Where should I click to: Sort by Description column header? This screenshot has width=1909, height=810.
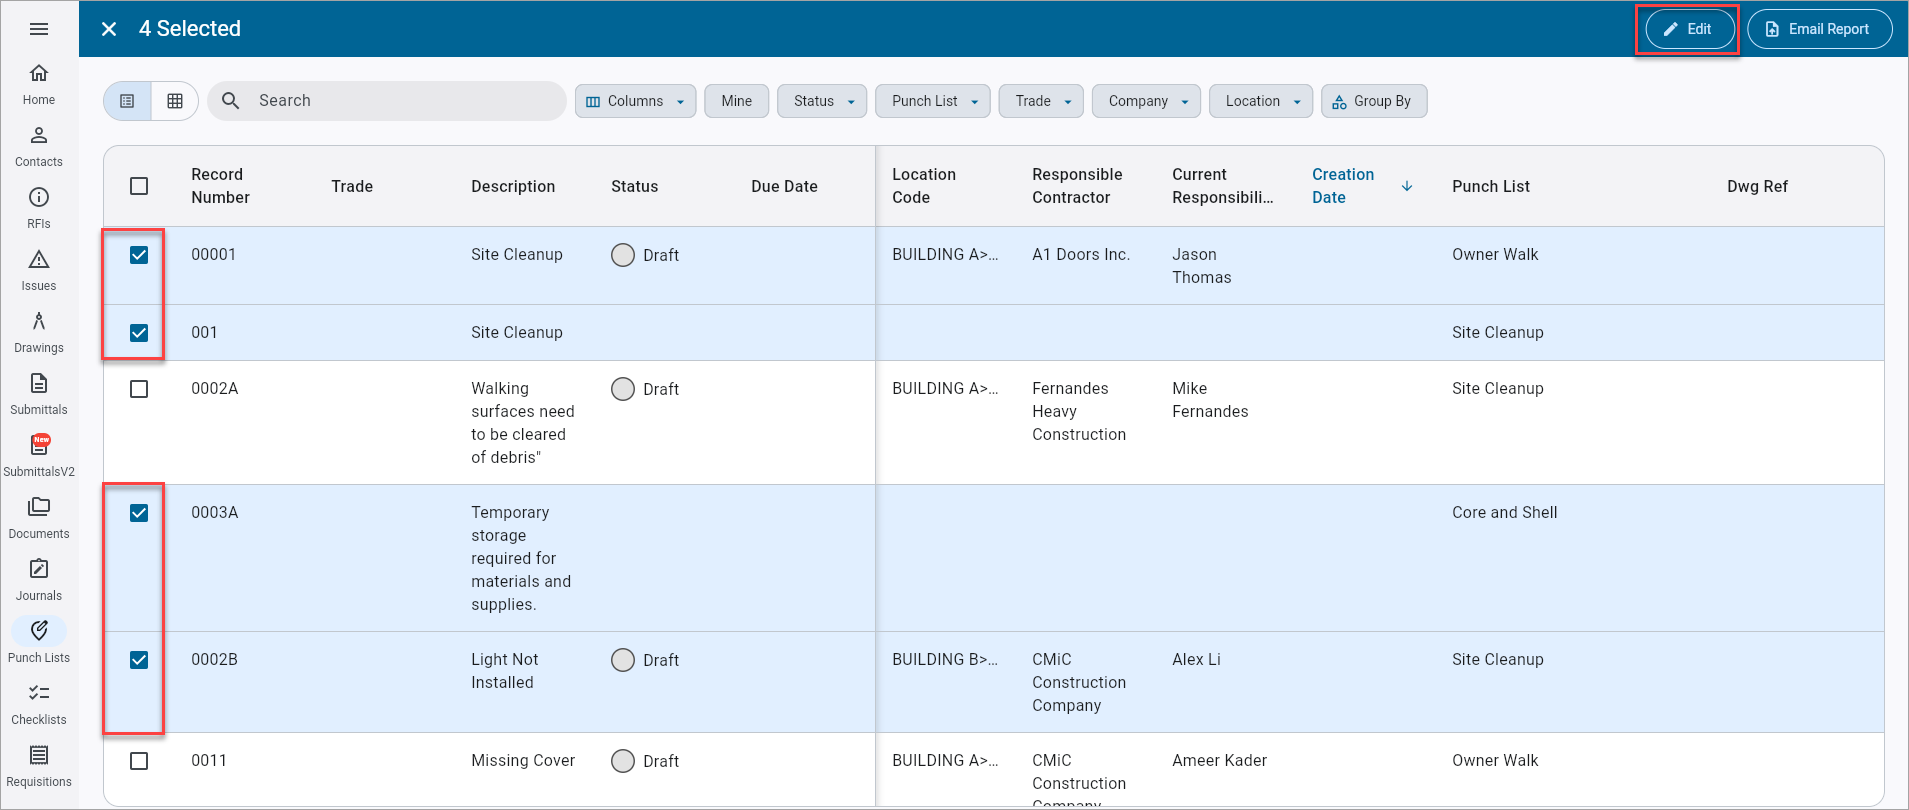(x=513, y=186)
